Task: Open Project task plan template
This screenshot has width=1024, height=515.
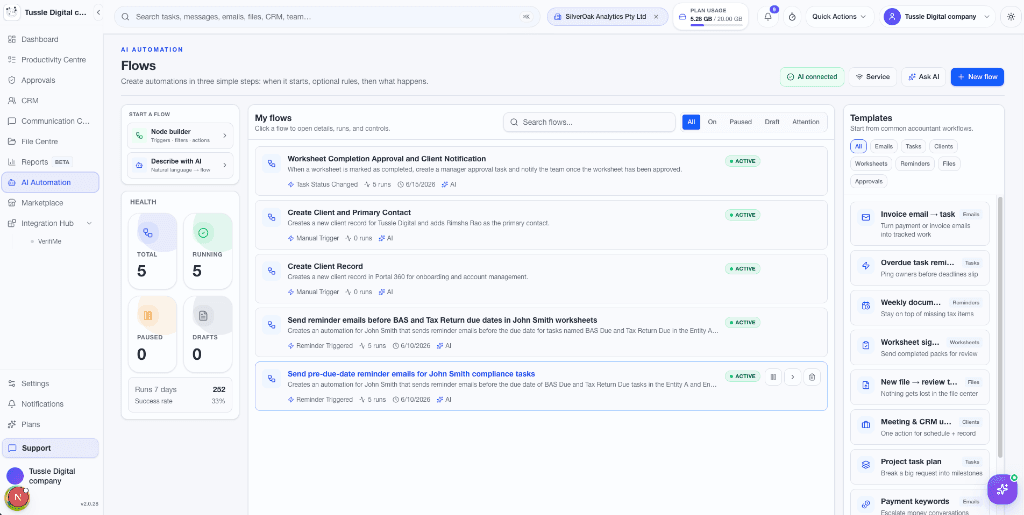Action: [920, 467]
